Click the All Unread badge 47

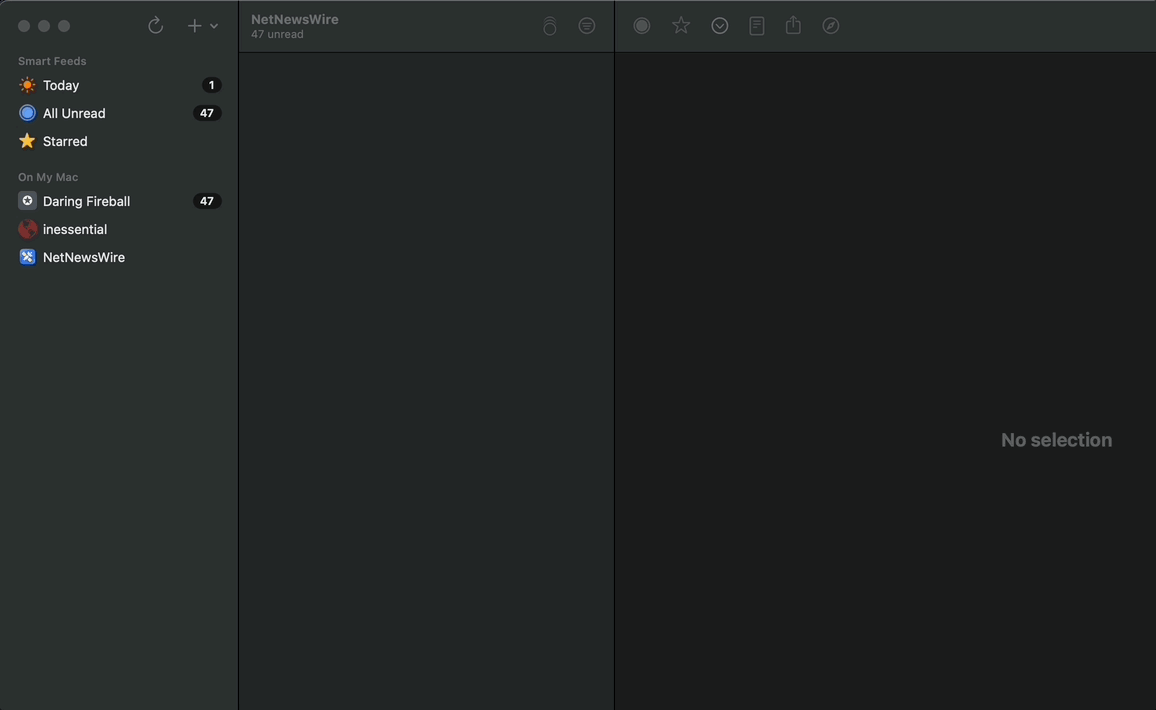207,114
